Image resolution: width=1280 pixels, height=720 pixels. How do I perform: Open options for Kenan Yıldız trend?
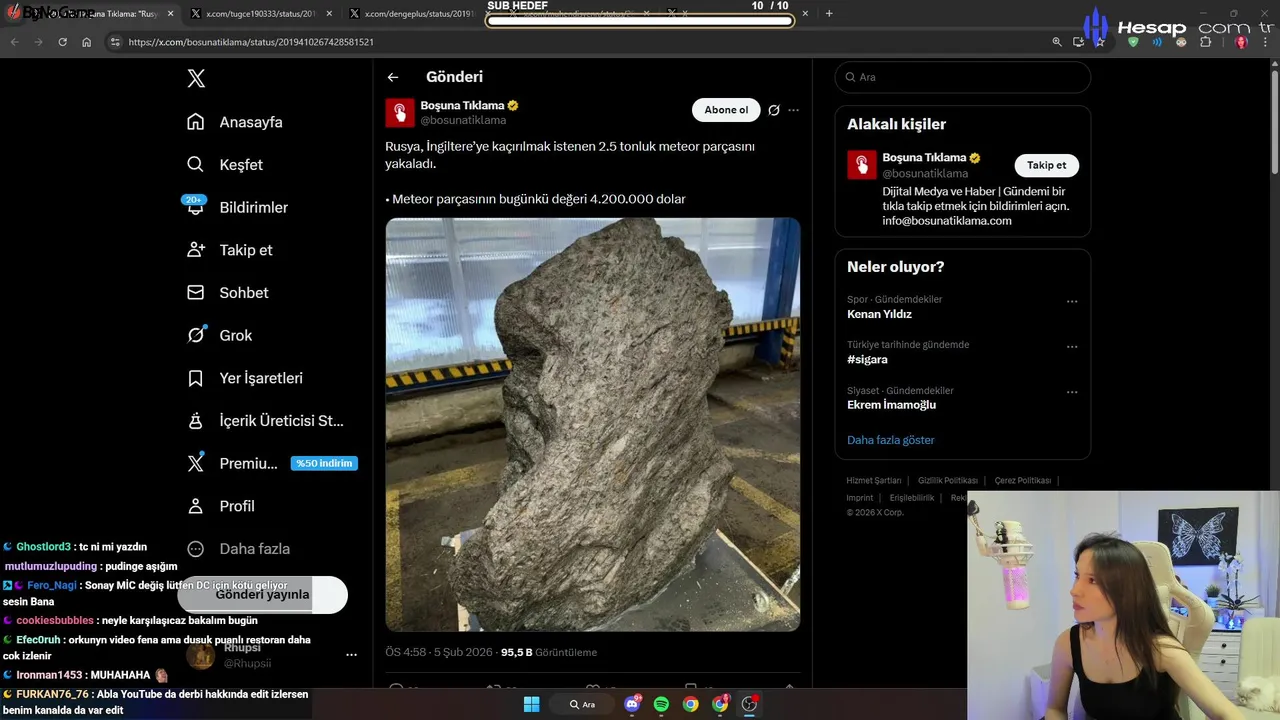pyautogui.click(x=1072, y=301)
